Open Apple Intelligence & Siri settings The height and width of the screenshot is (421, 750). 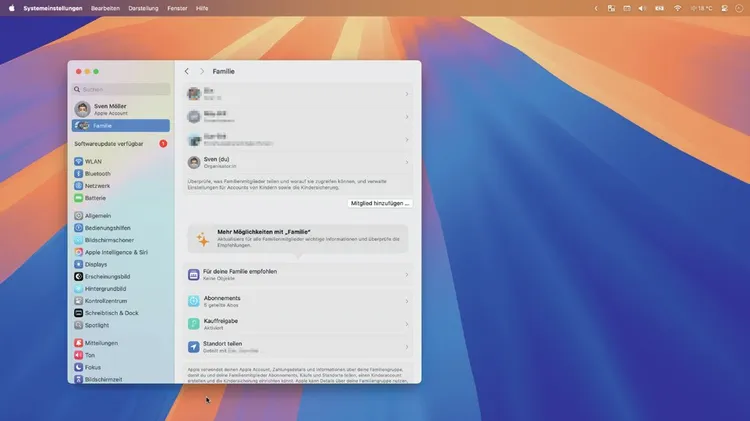click(121, 252)
